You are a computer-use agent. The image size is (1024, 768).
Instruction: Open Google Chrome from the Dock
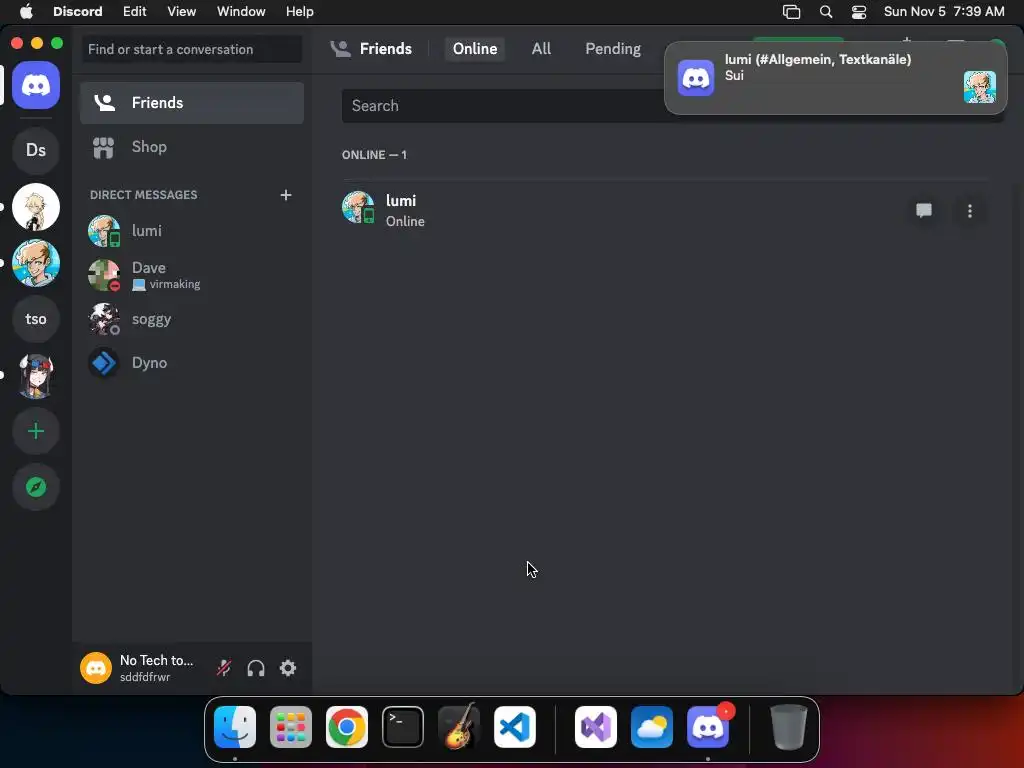coord(347,727)
